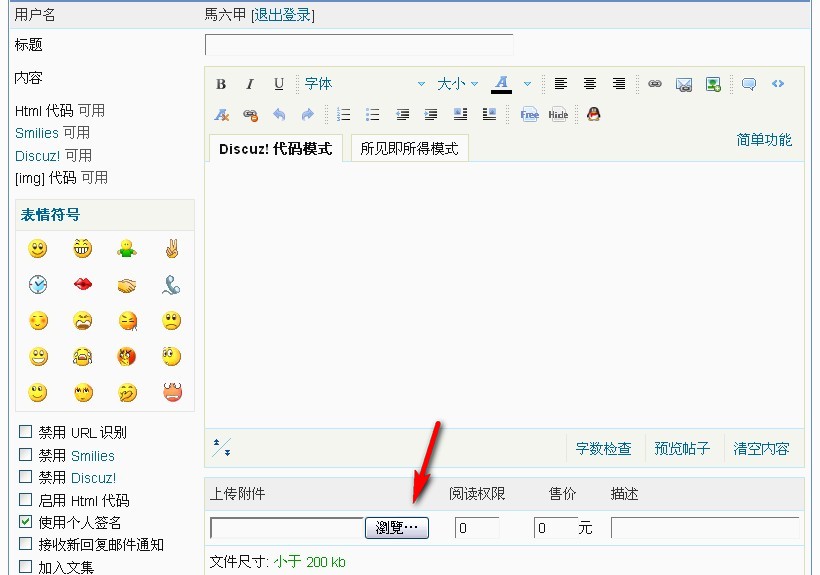Uncheck 使用个人签名 checkbox
Image resolution: width=820 pixels, height=575 pixels.
pyautogui.click(x=26, y=522)
